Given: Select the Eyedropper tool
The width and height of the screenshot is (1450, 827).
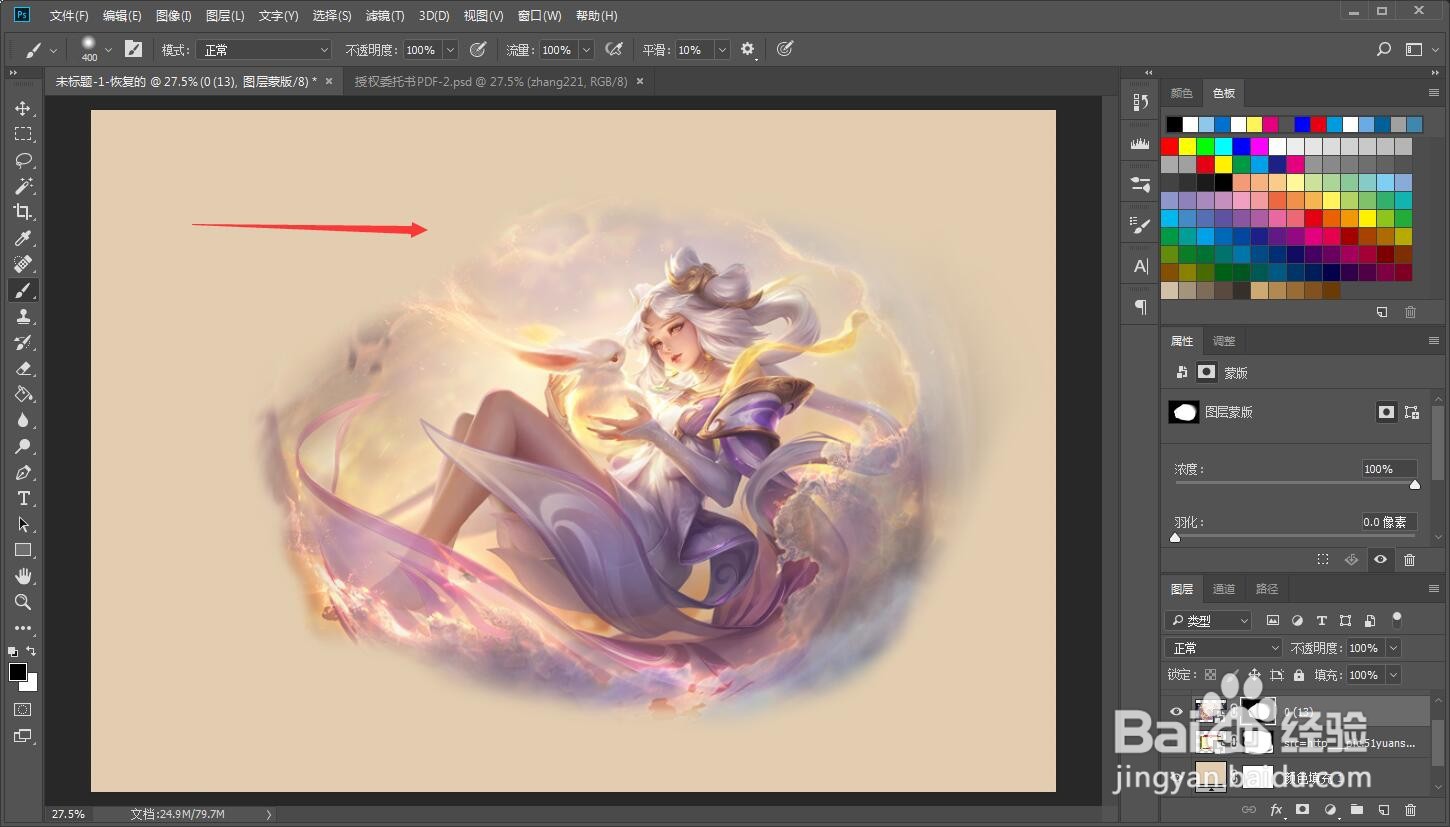Looking at the screenshot, I should point(23,238).
